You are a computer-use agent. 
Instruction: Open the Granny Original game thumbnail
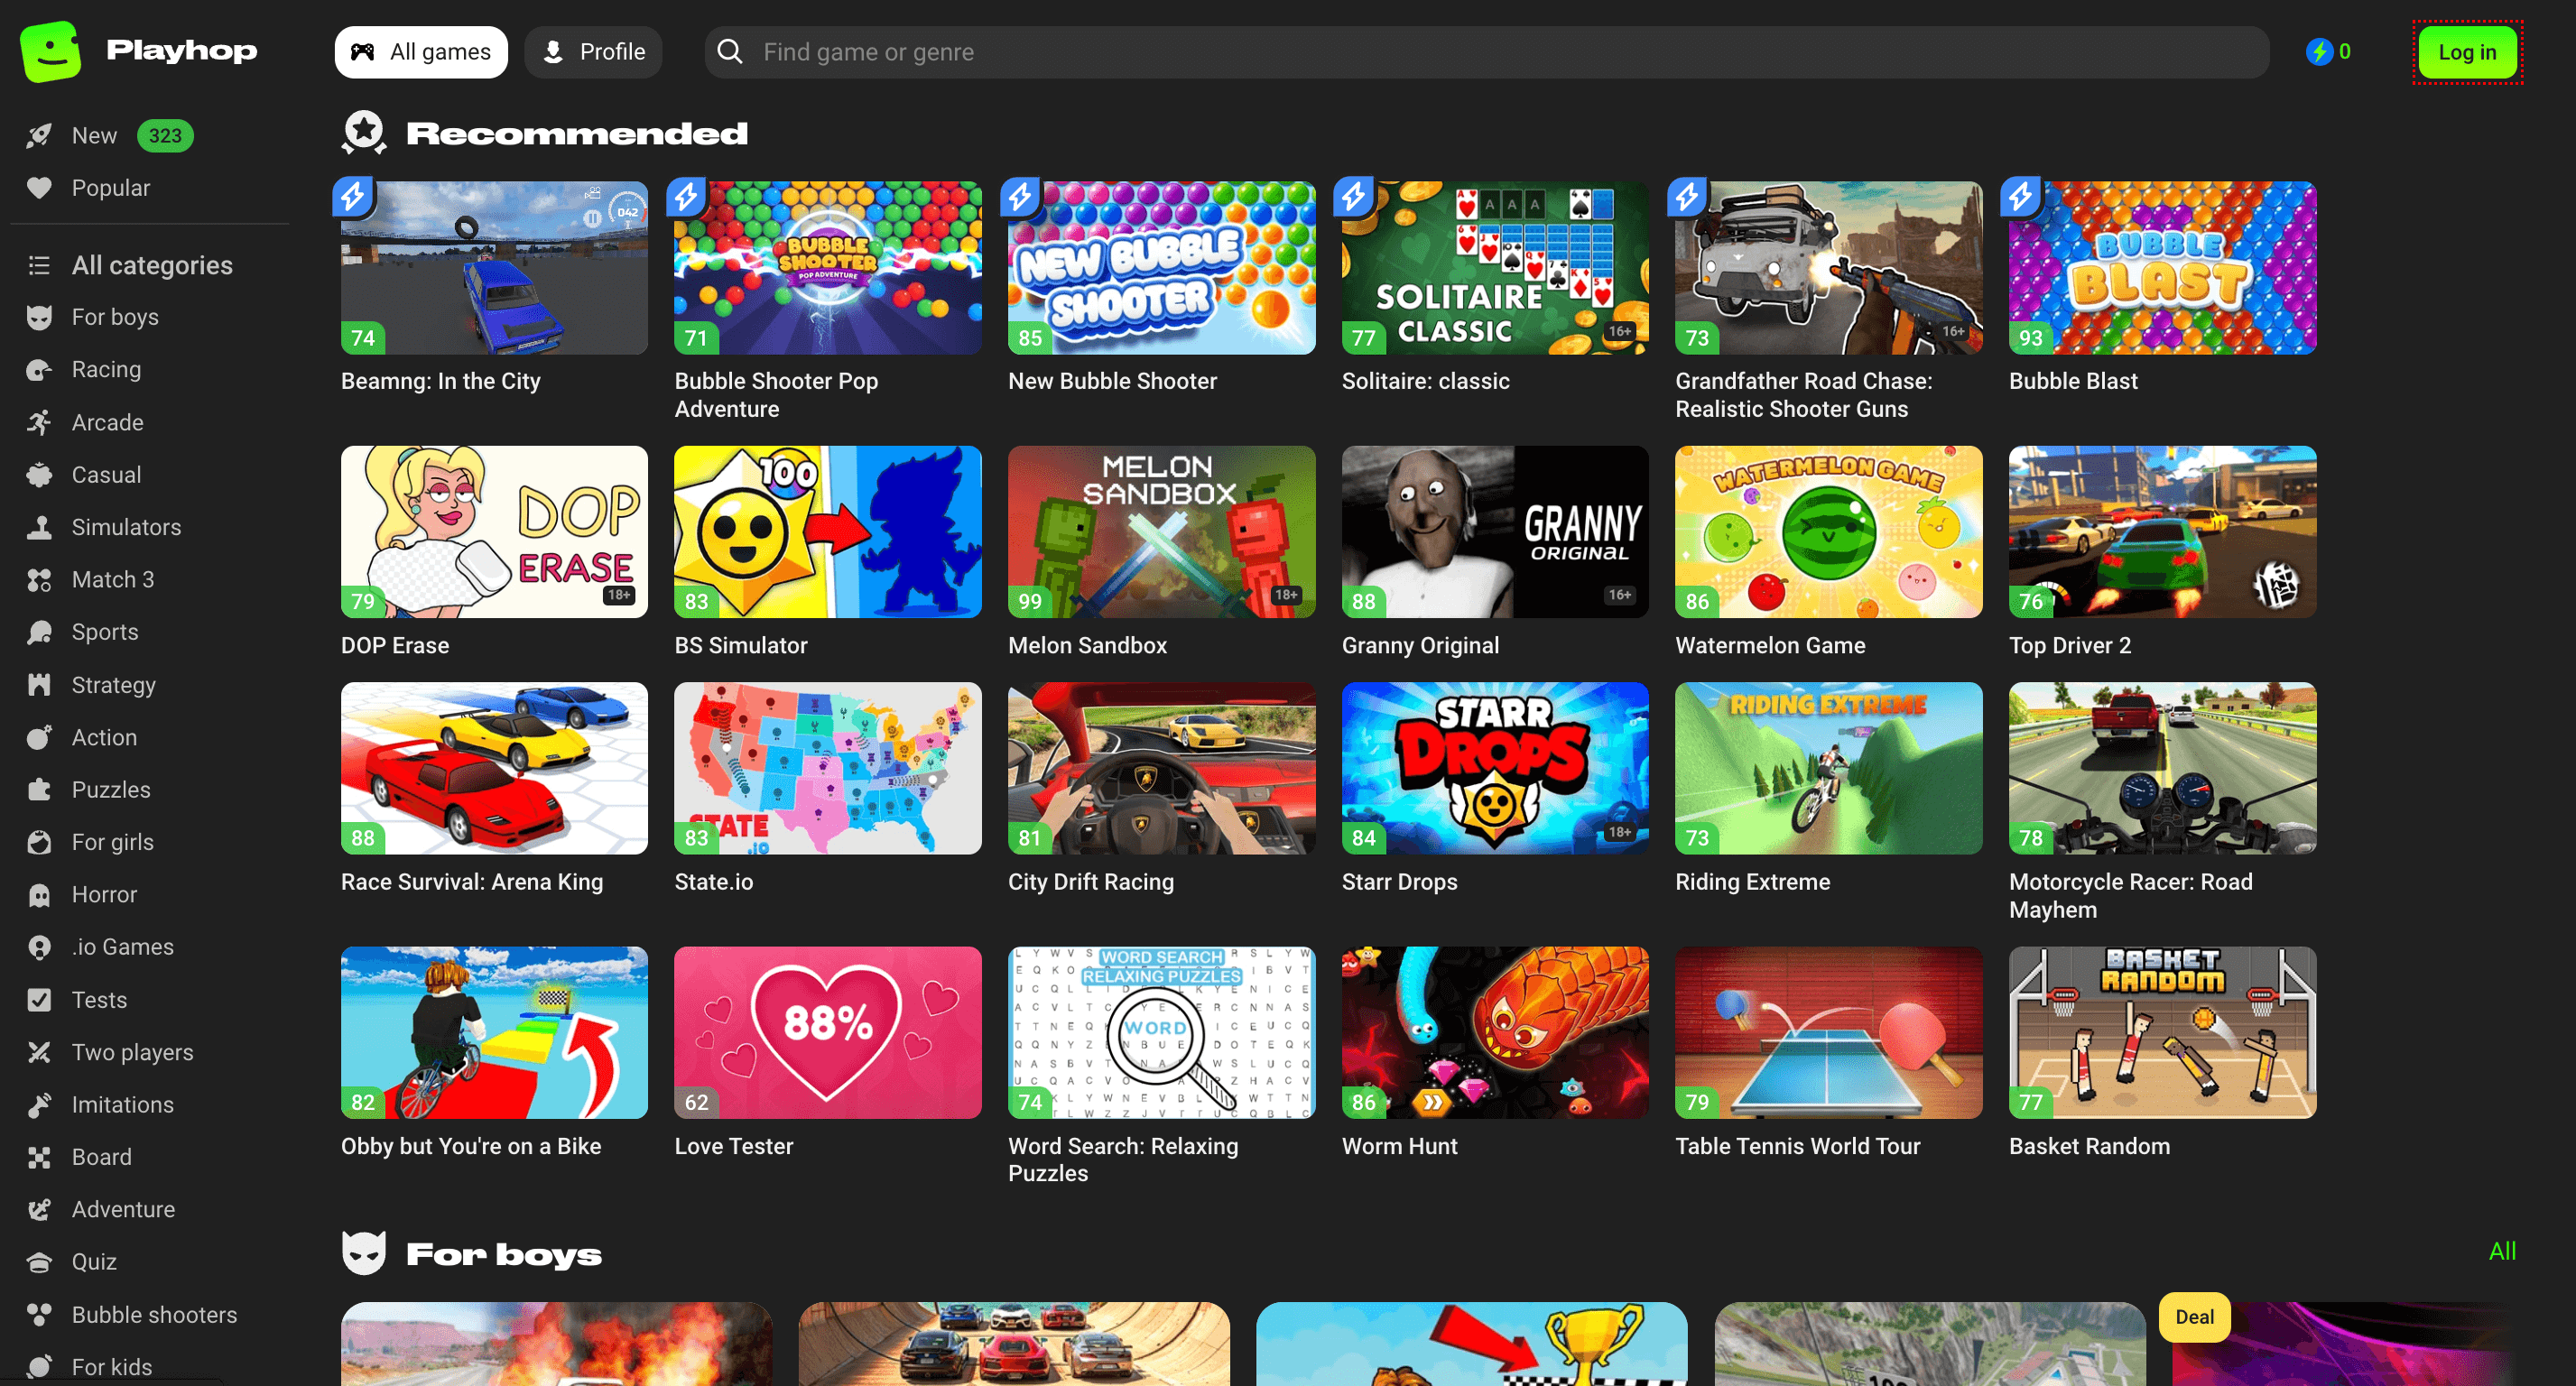coord(1494,532)
